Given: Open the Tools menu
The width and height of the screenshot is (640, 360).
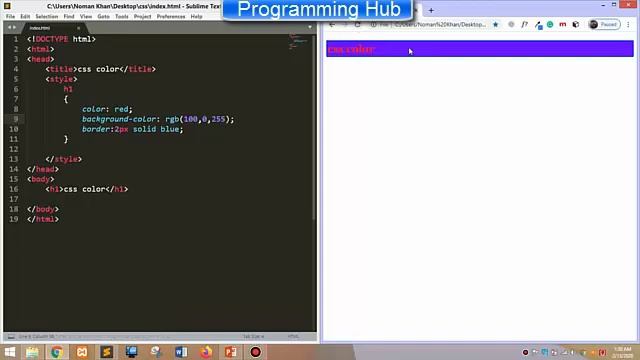Looking at the screenshot, I should coord(122,17).
